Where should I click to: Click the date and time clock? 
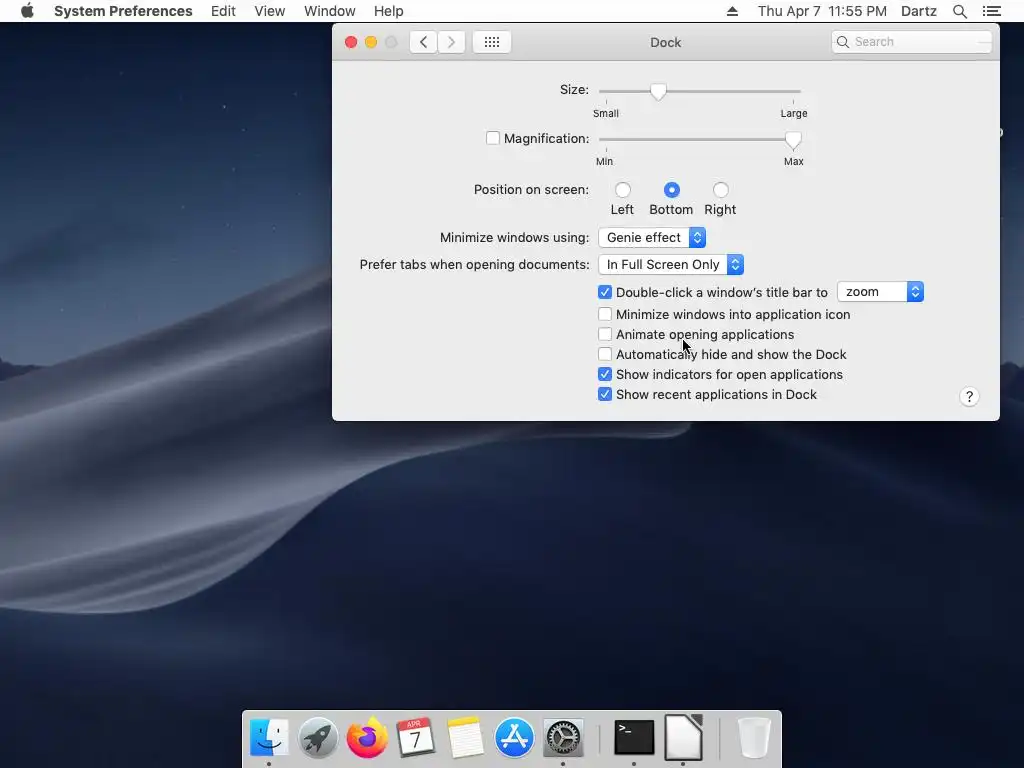(822, 11)
